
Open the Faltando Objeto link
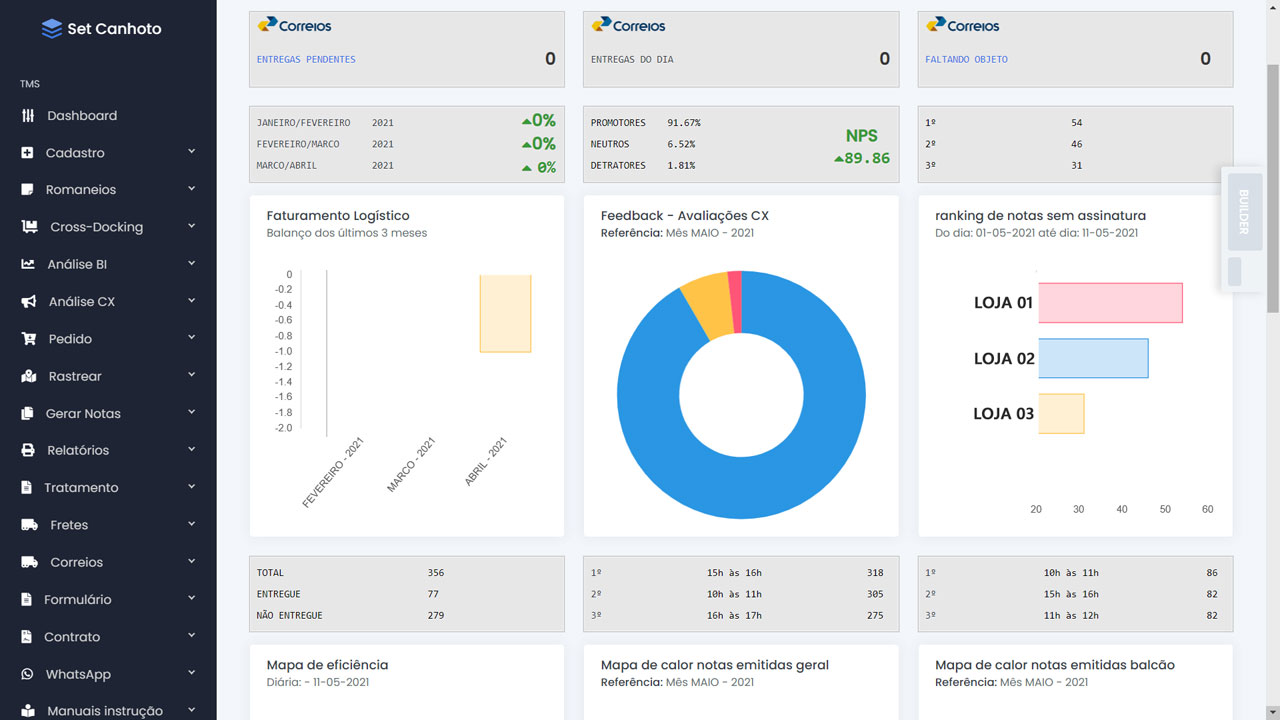(x=966, y=60)
